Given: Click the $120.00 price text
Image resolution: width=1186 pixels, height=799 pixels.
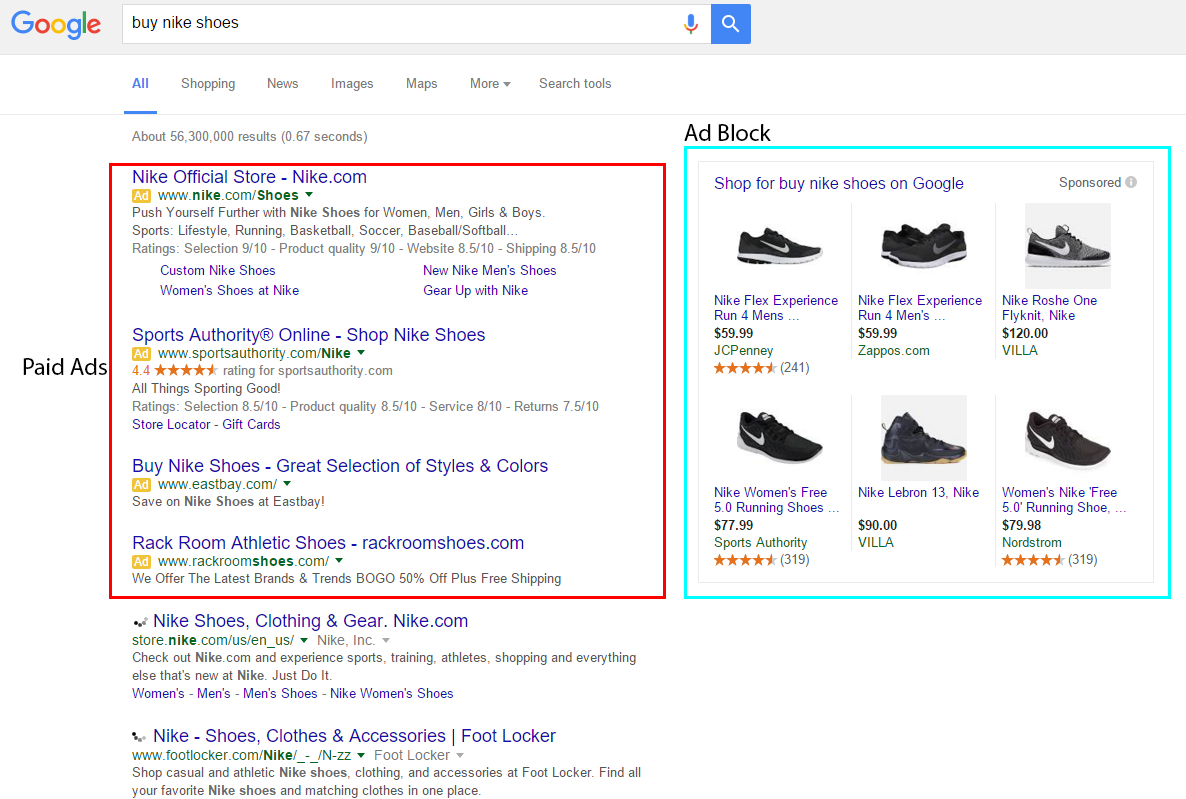Looking at the screenshot, I should [1025, 334].
